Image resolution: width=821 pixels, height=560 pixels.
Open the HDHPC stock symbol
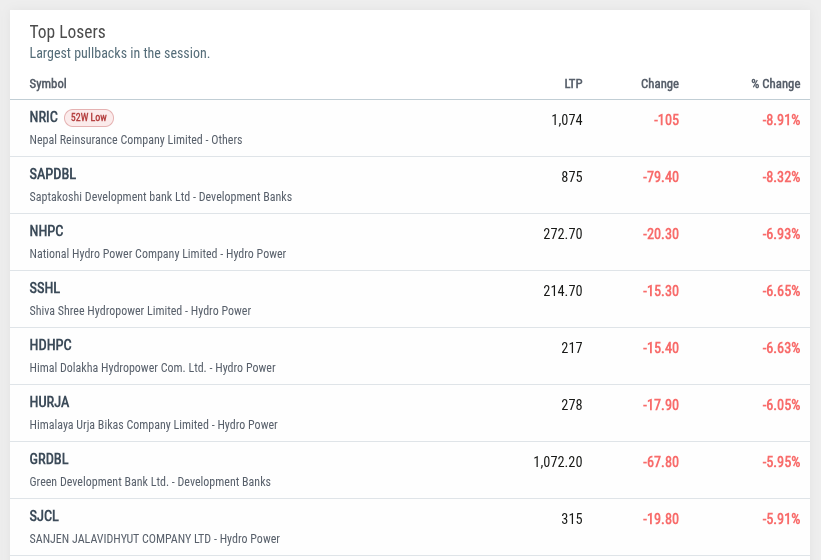[x=50, y=345]
